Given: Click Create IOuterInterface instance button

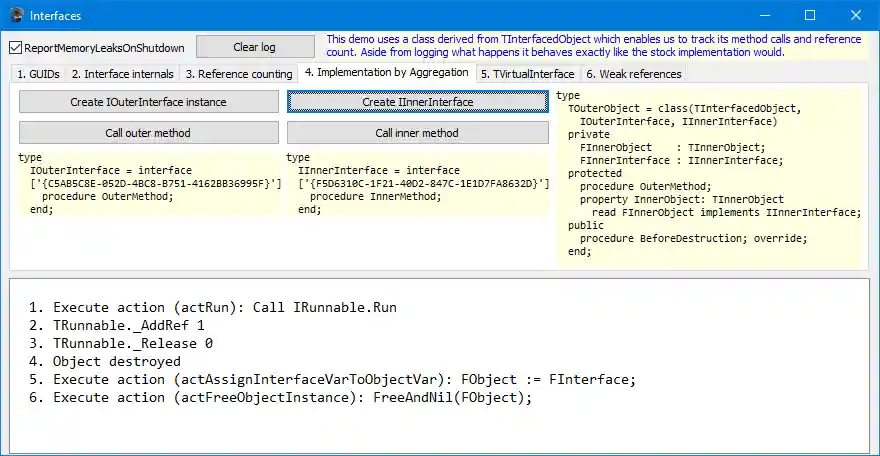Looking at the screenshot, I should (x=149, y=102).
